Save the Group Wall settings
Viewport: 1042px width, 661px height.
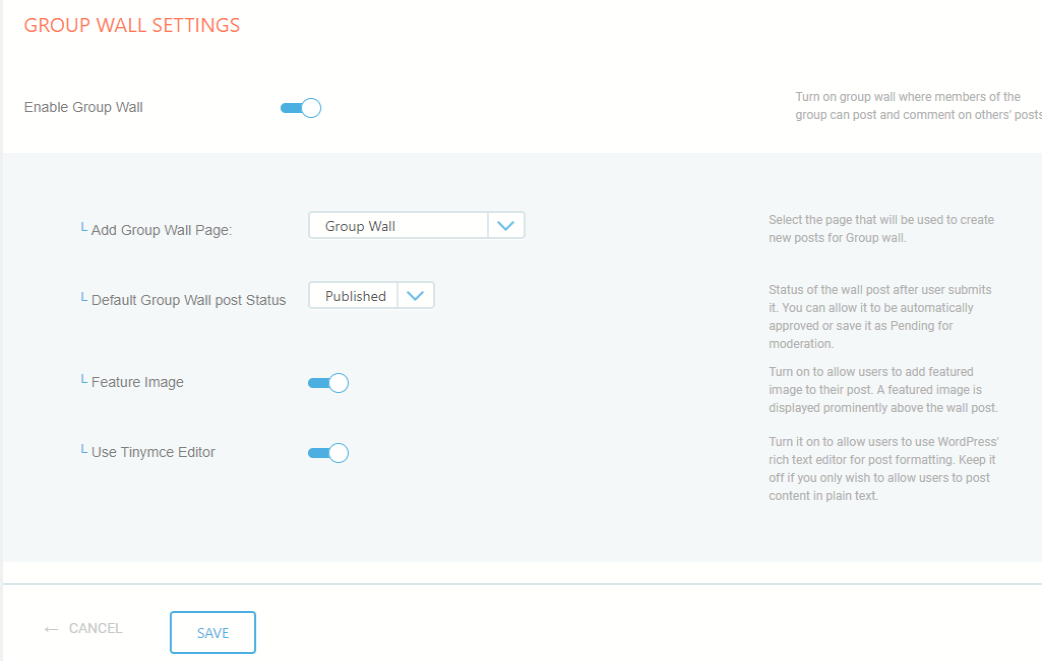[212, 632]
